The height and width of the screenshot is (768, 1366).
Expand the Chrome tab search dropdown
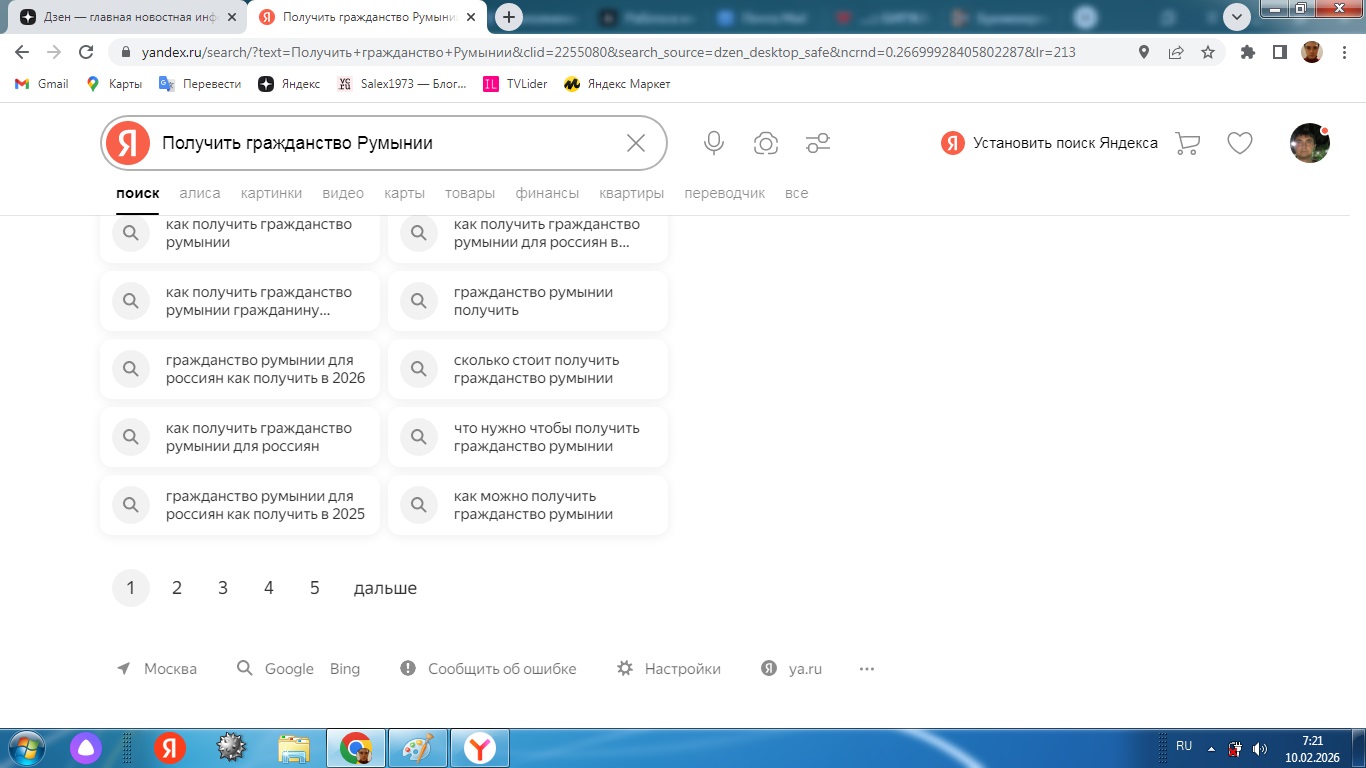click(1237, 16)
